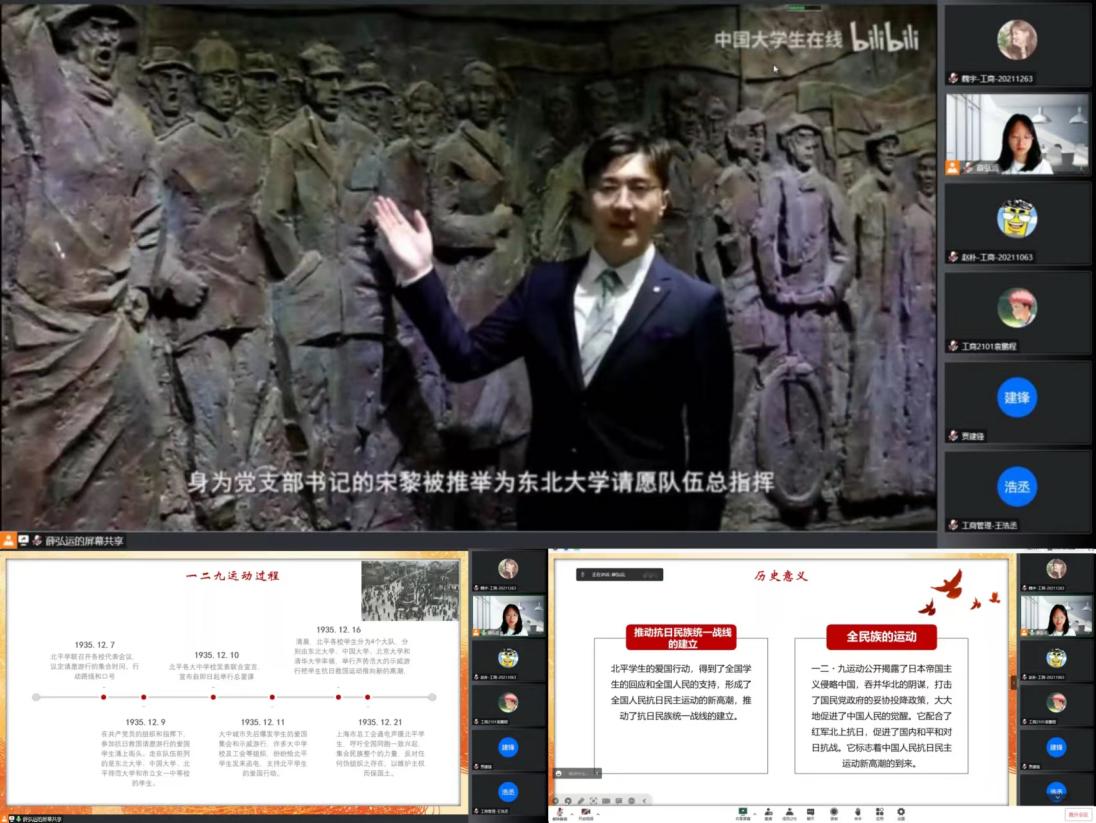Click the black-and-white protest photo on the timeline slide
Image resolution: width=1096 pixels, height=823 pixels.
(409, 591)
